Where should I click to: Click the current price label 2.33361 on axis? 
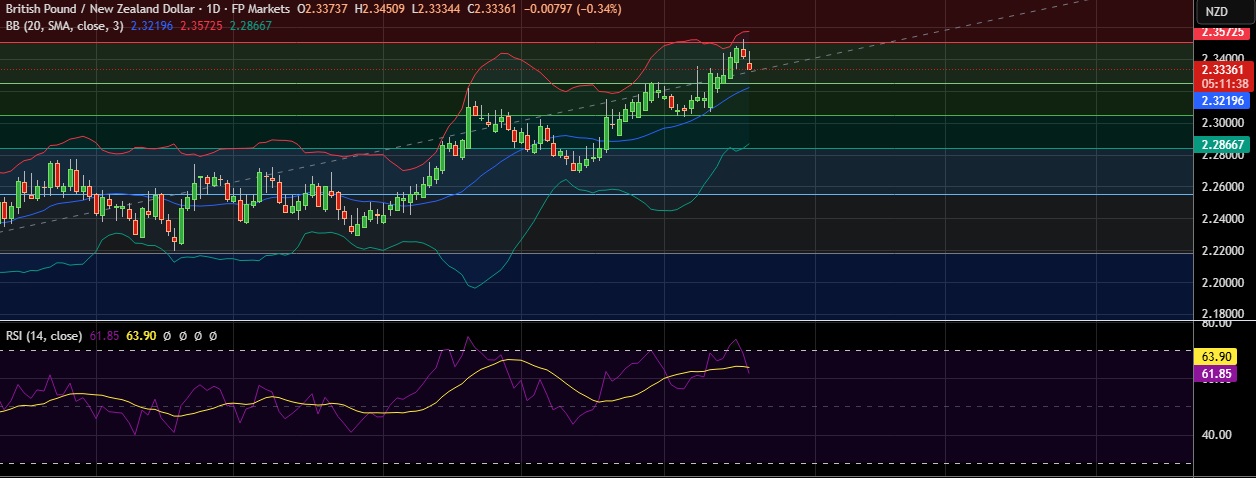point(1224,70)
